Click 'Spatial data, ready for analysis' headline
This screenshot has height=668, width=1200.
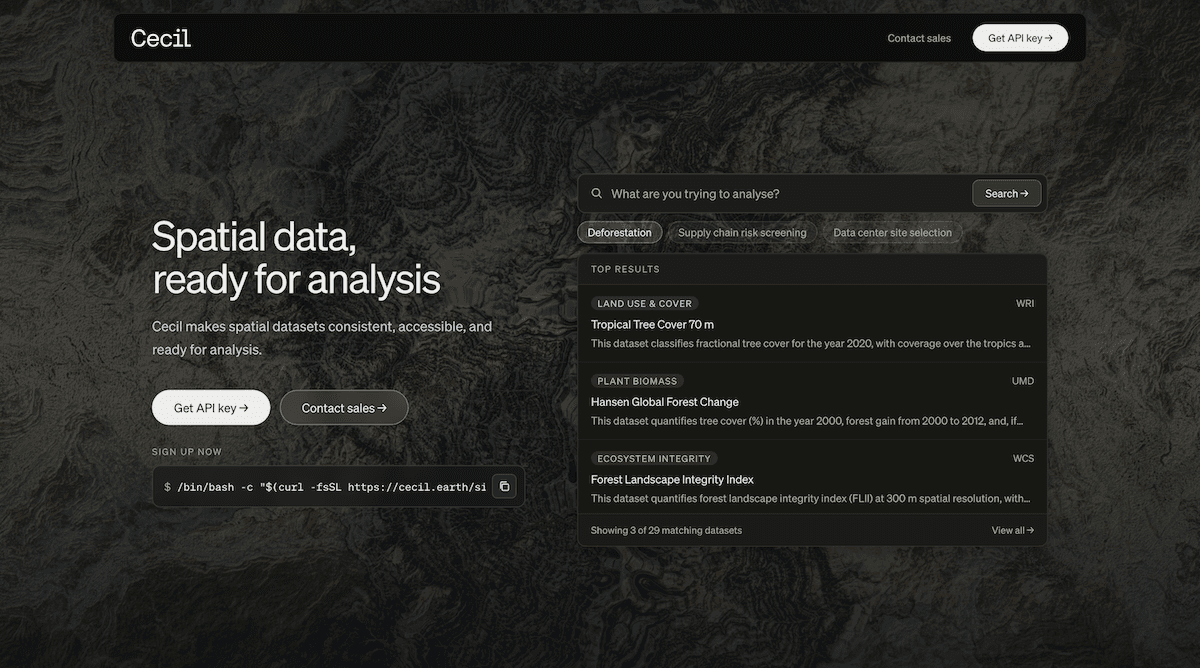296,258
